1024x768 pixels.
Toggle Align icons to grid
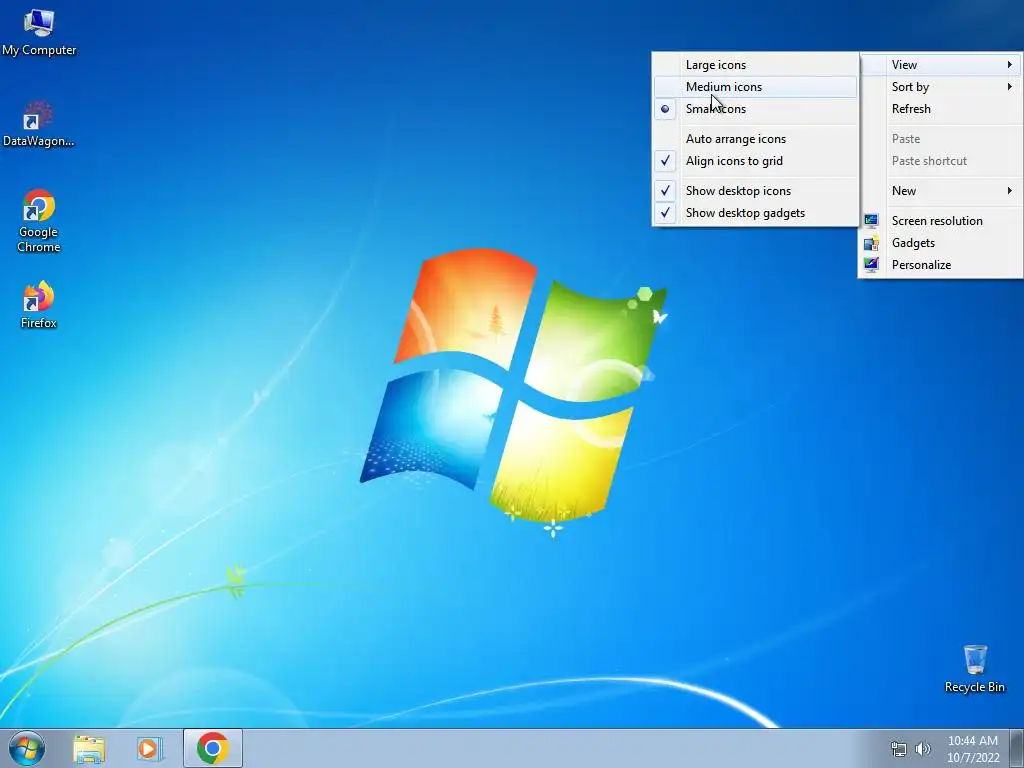click(755, 161)
